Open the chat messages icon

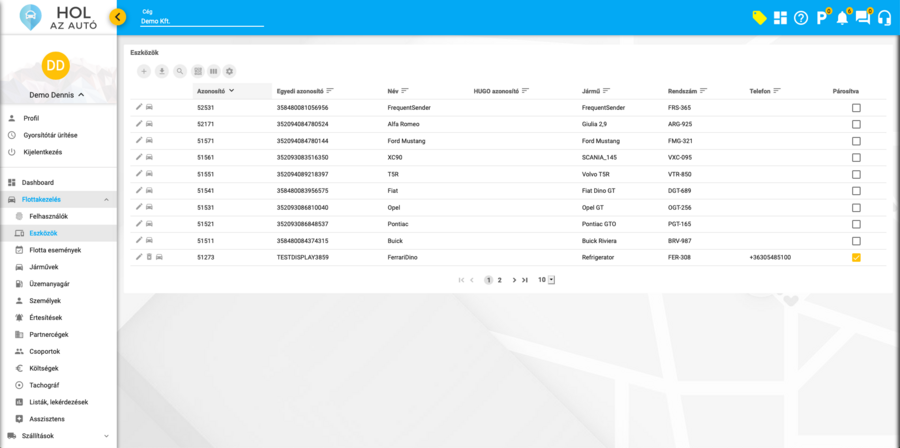pos(863,18)
